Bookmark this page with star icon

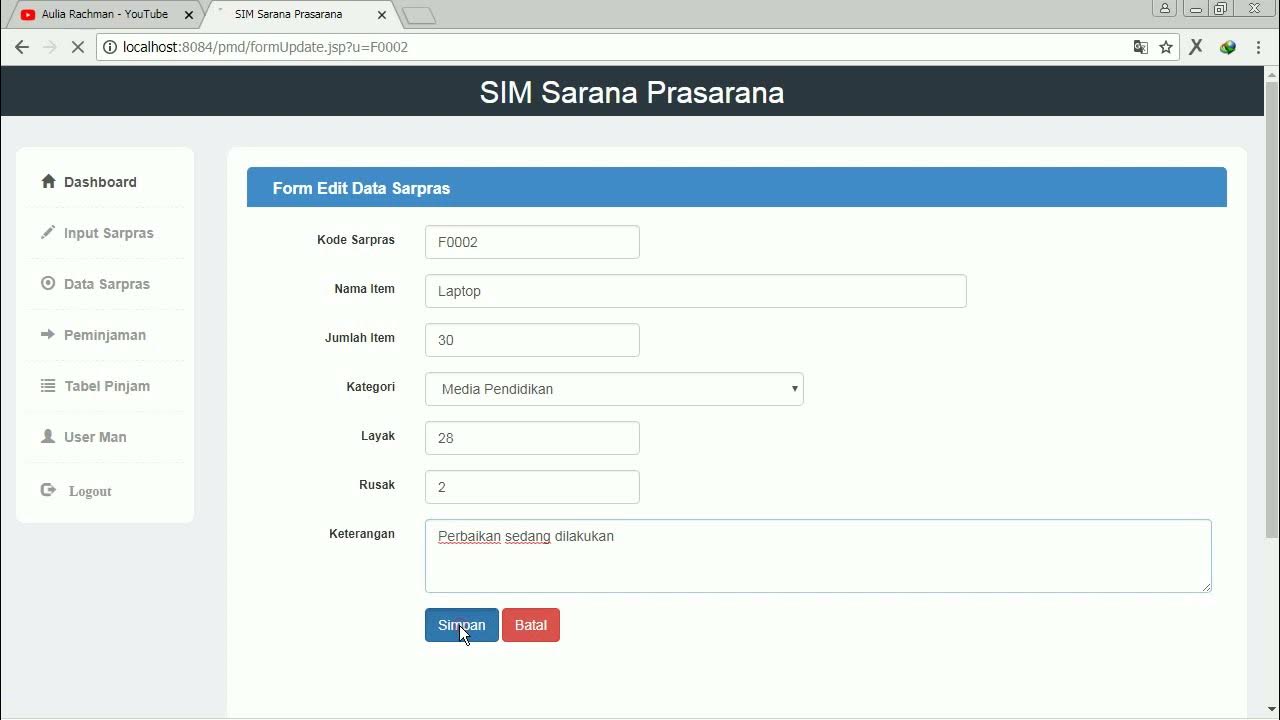pyautogui.click(x=1166, y=47)
